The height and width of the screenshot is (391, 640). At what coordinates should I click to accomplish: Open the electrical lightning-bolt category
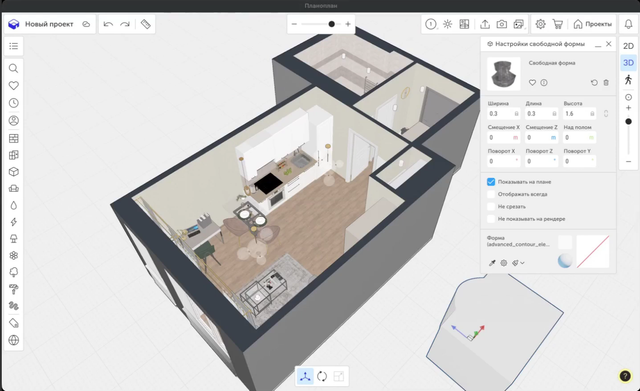click(13, 222)
